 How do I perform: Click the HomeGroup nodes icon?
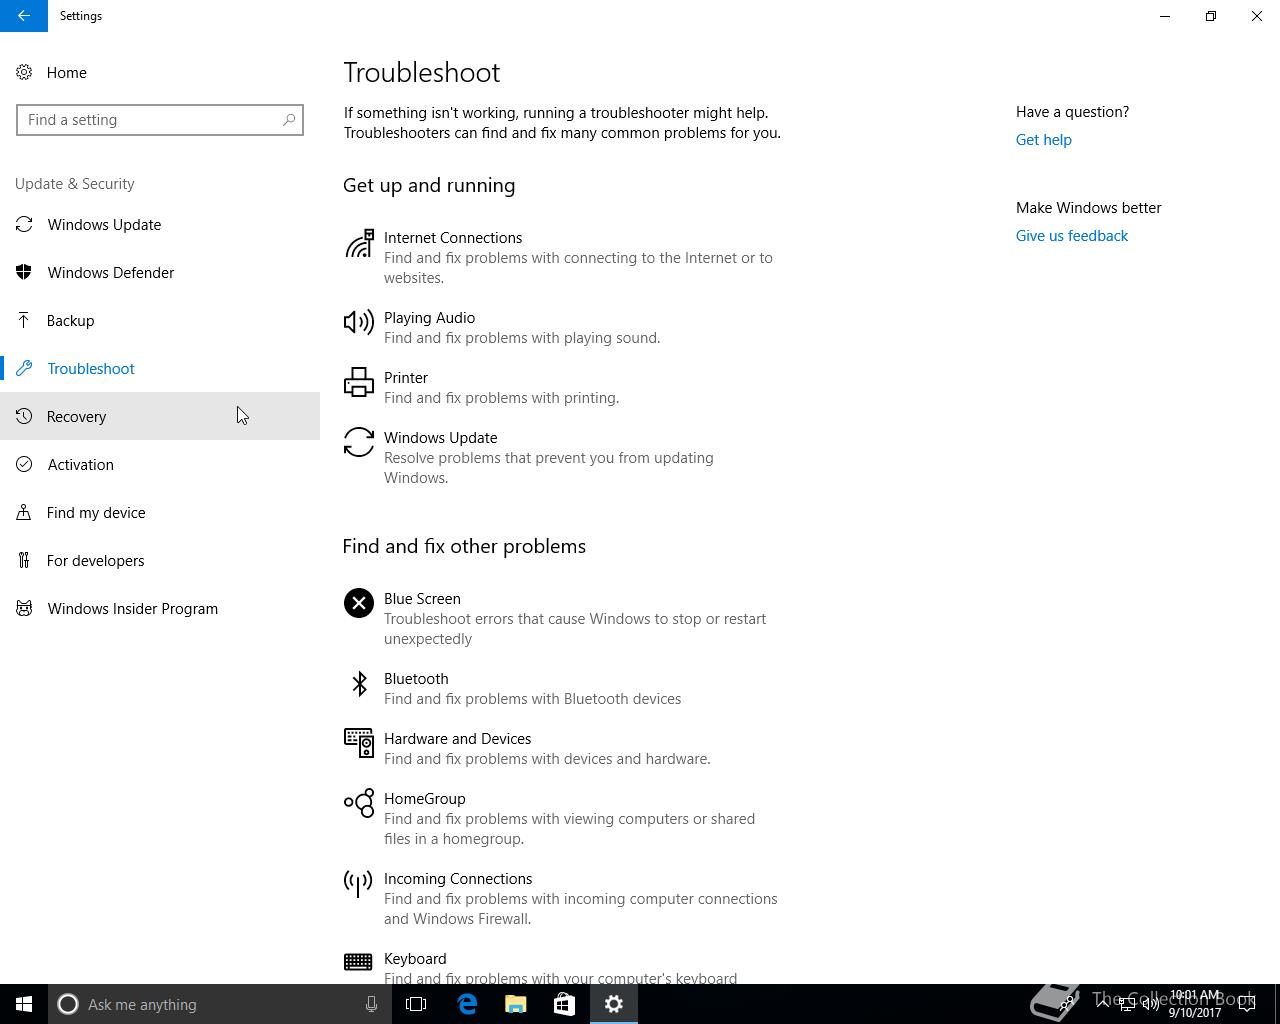tap(359, 803)
